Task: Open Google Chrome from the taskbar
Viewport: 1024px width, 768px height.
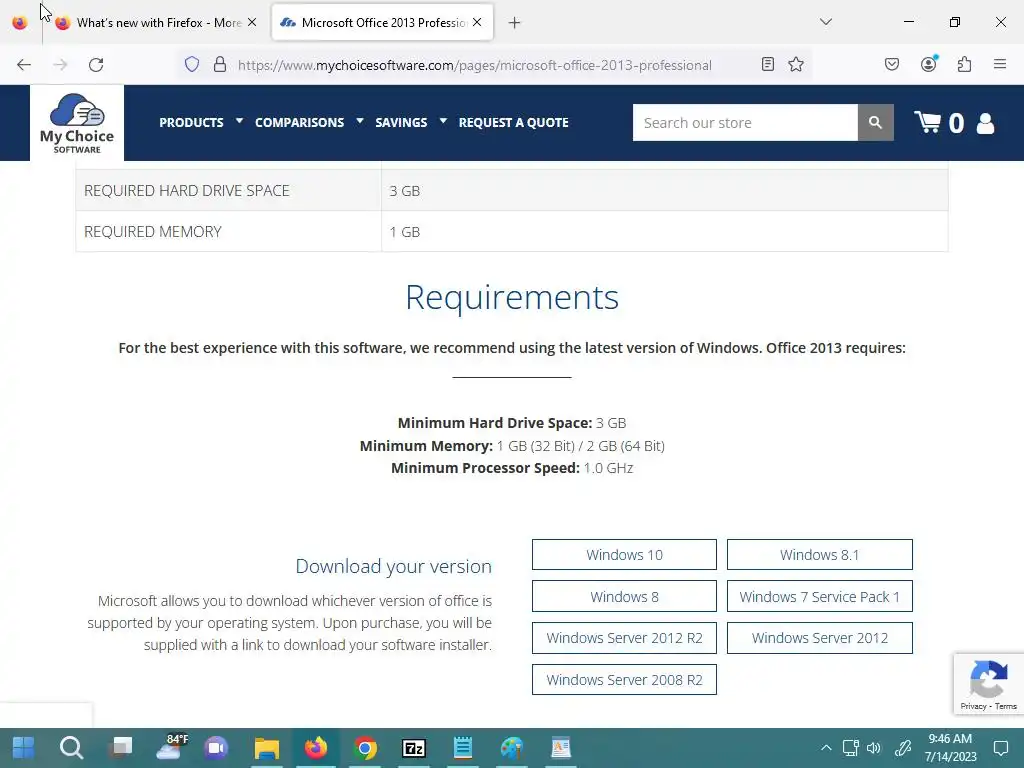Action: click(365, 748)
